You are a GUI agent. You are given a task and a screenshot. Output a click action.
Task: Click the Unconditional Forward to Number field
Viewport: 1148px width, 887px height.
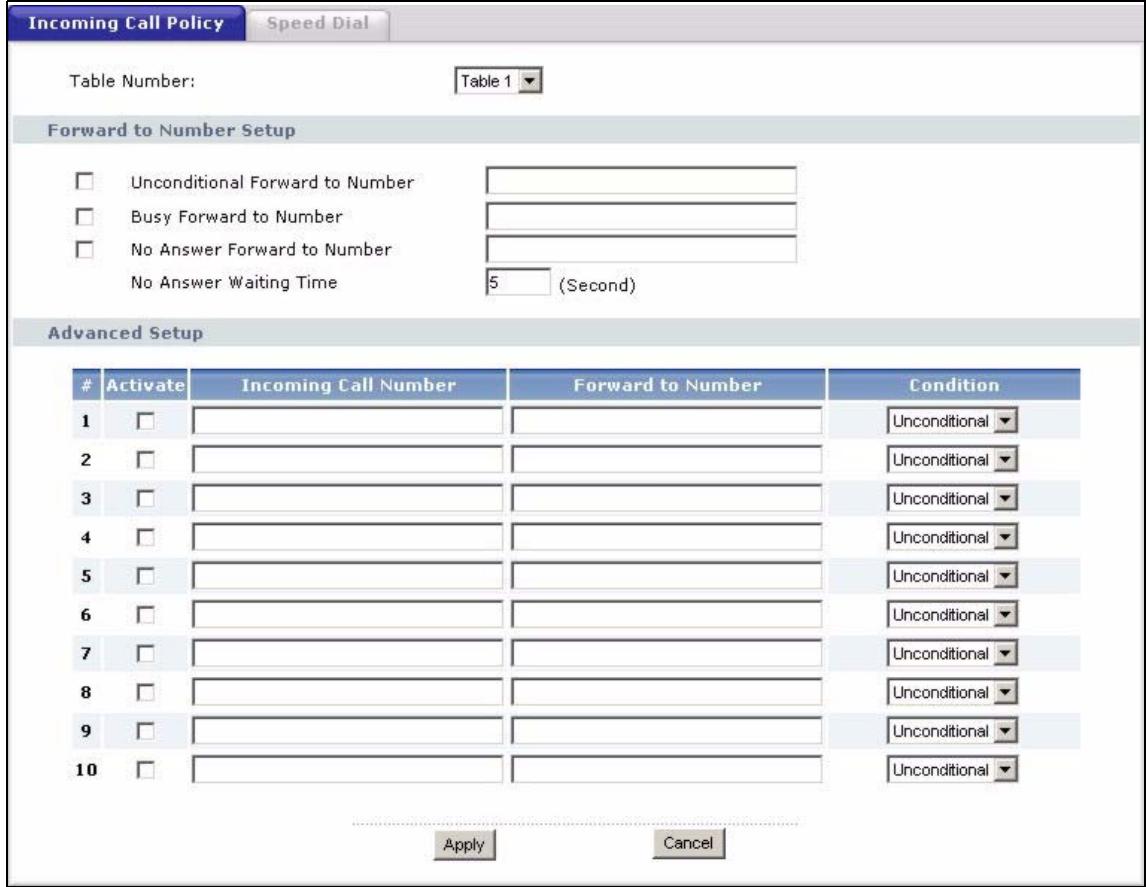coord(641,181)
